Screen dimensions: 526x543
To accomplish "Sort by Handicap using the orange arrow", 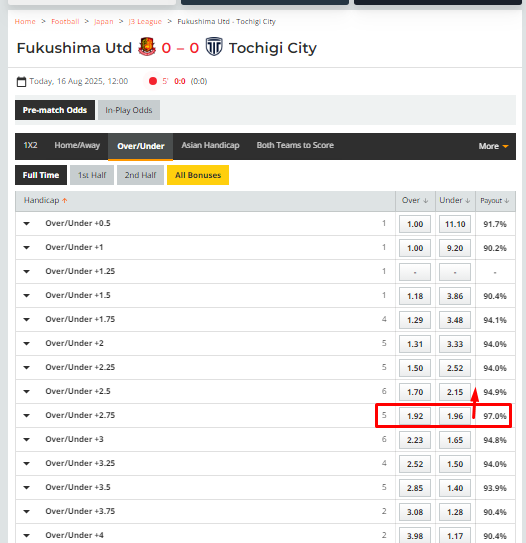I will 64,201.
